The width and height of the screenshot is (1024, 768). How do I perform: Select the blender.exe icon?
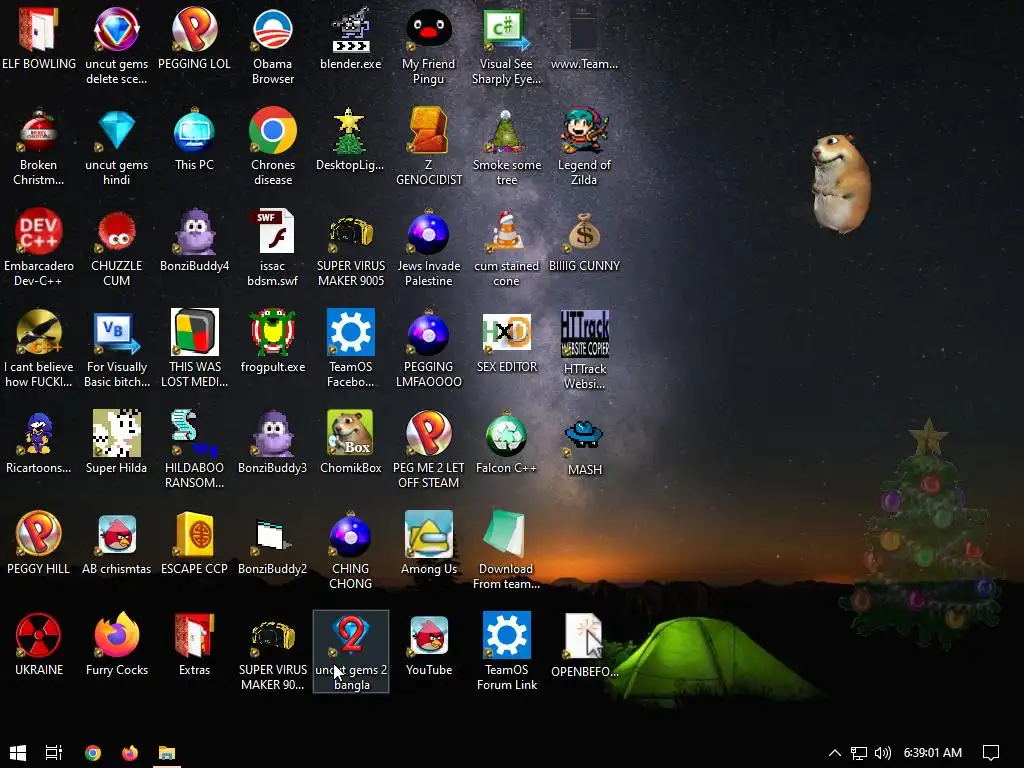point(351,31)
